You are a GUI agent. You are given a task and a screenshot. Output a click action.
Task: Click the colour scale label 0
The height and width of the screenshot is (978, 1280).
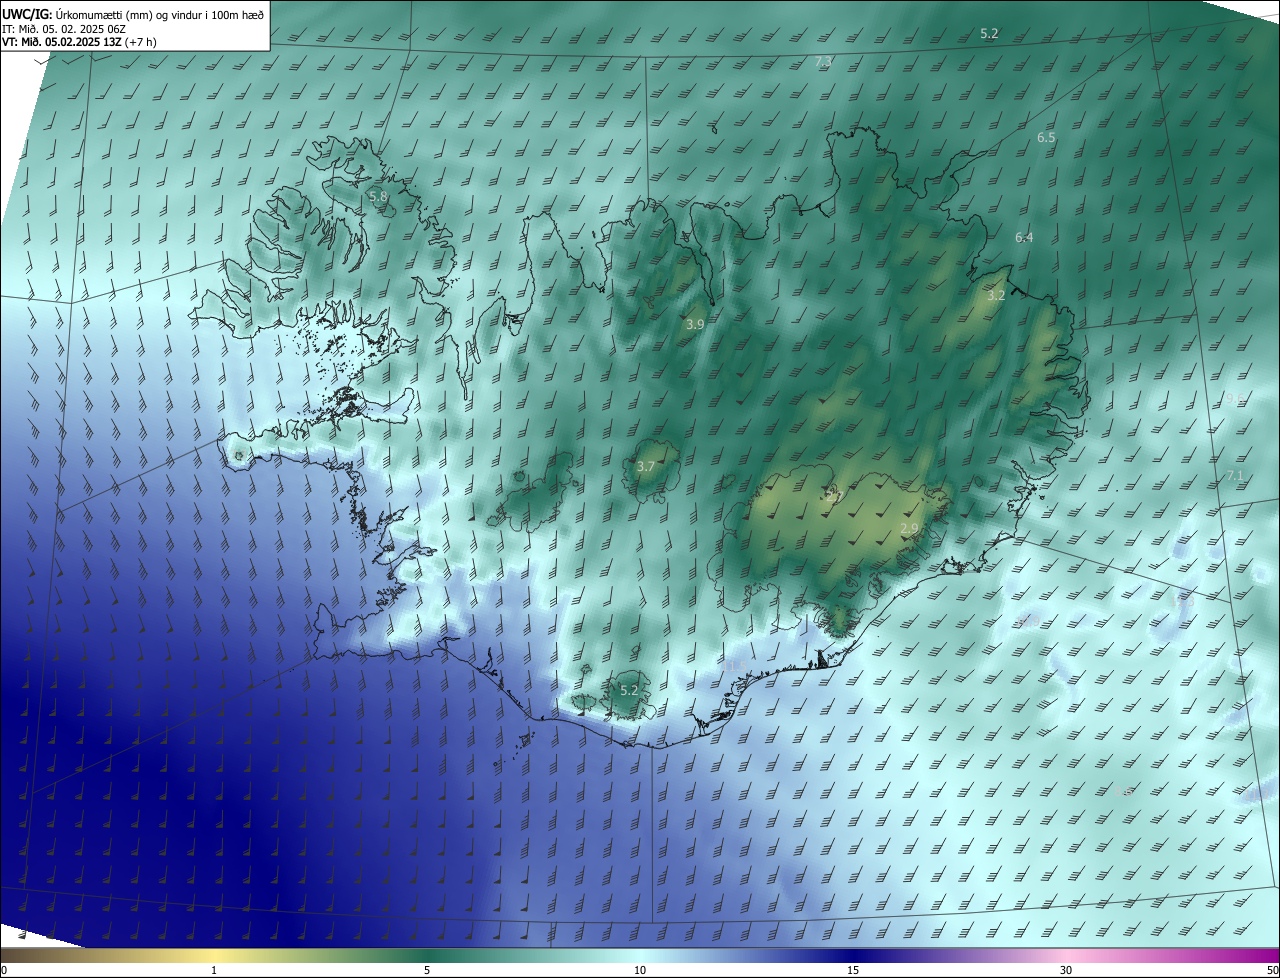pos(4,971)
